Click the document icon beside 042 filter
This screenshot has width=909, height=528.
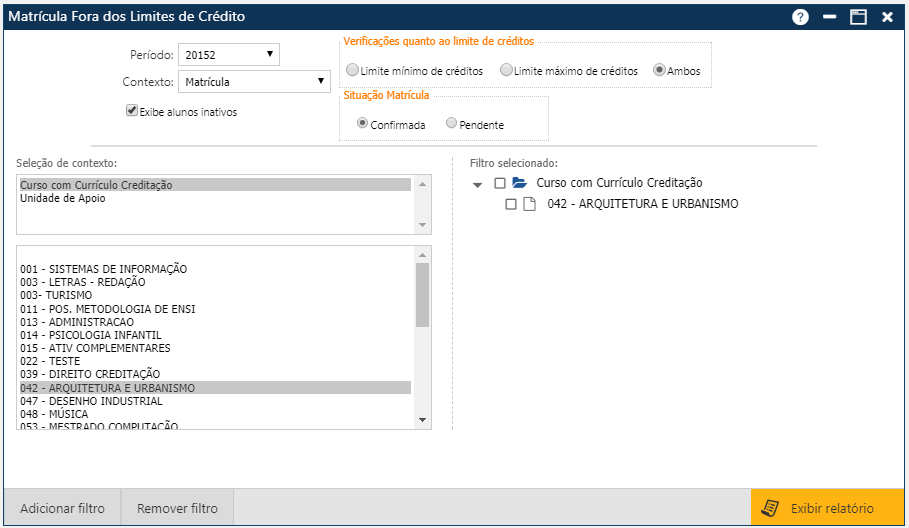530,204
